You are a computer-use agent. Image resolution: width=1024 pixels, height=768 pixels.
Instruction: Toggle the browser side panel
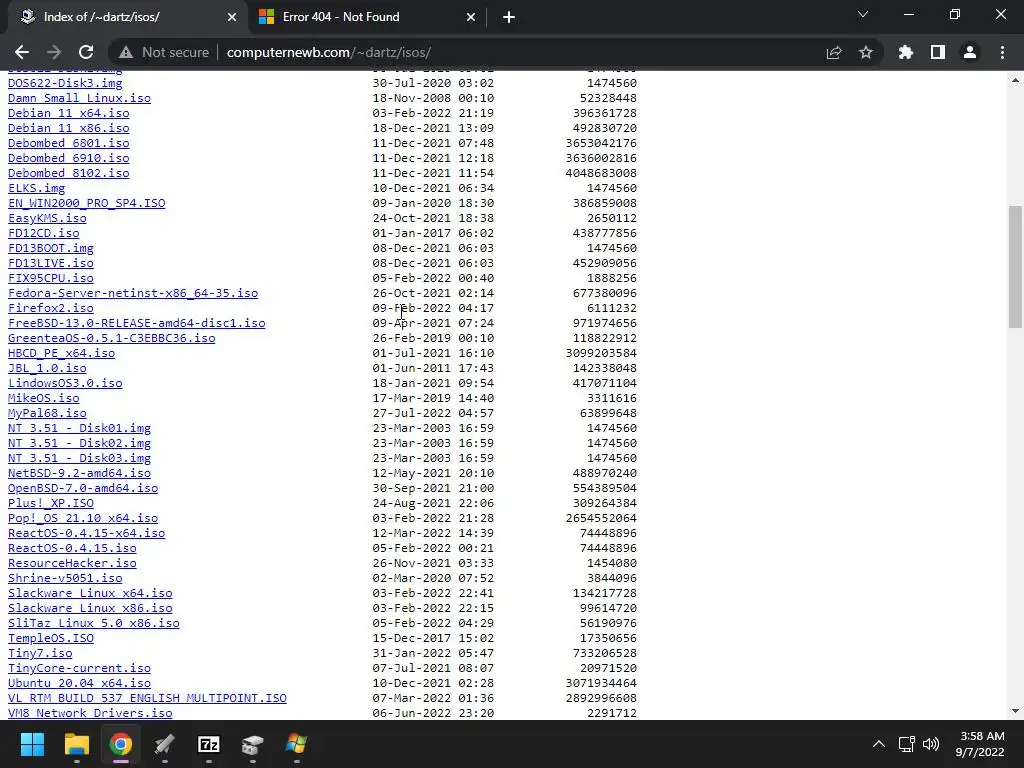point(938,52)
